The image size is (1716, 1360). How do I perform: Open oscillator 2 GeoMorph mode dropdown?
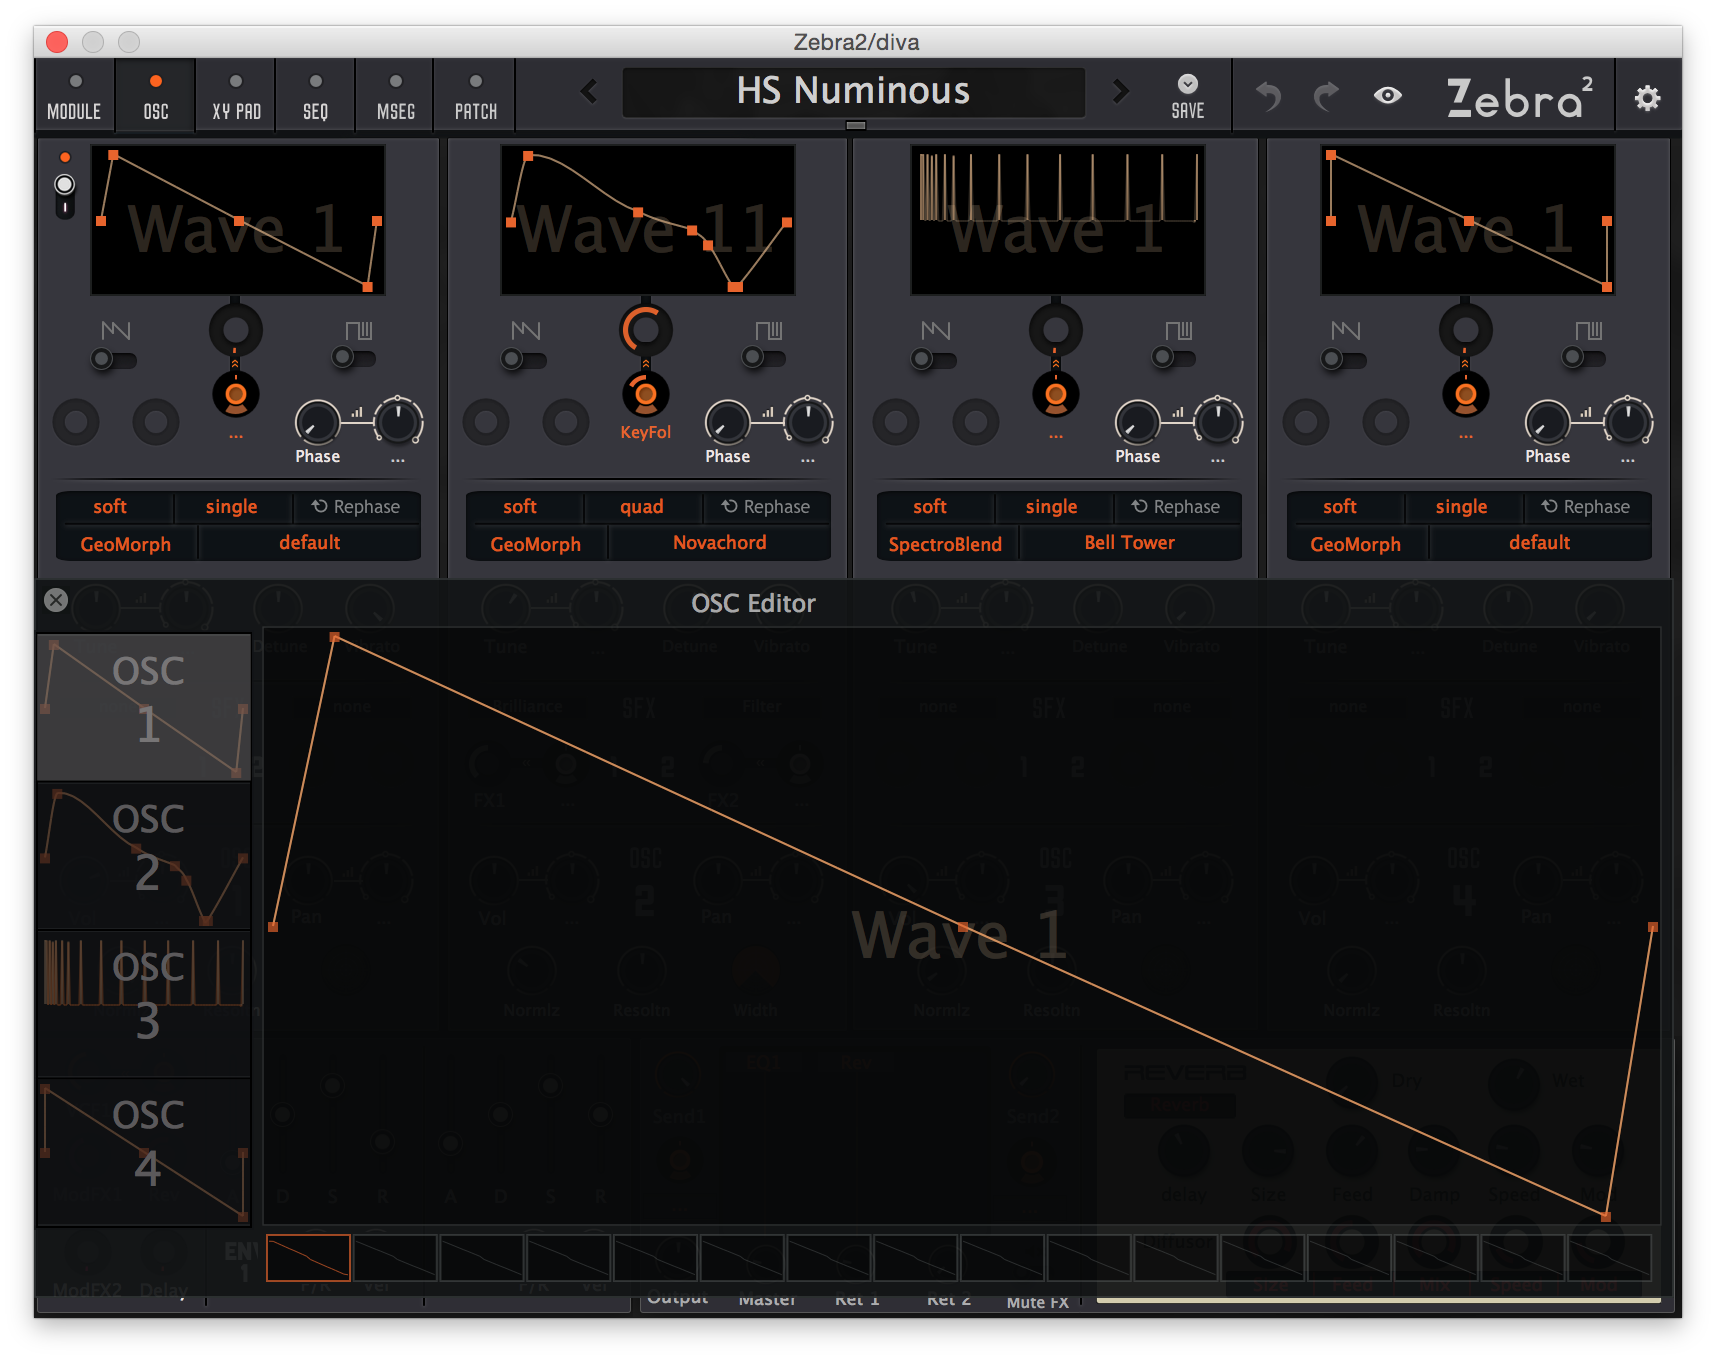point(536,544)
